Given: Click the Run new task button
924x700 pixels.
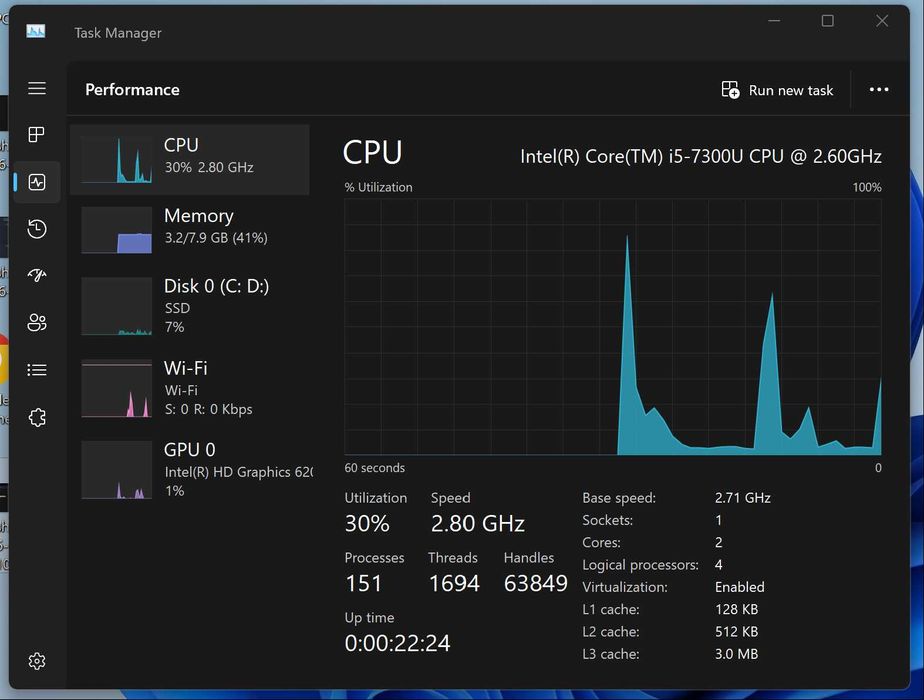Looking at the screenshot, I should (x=777, y=90).
